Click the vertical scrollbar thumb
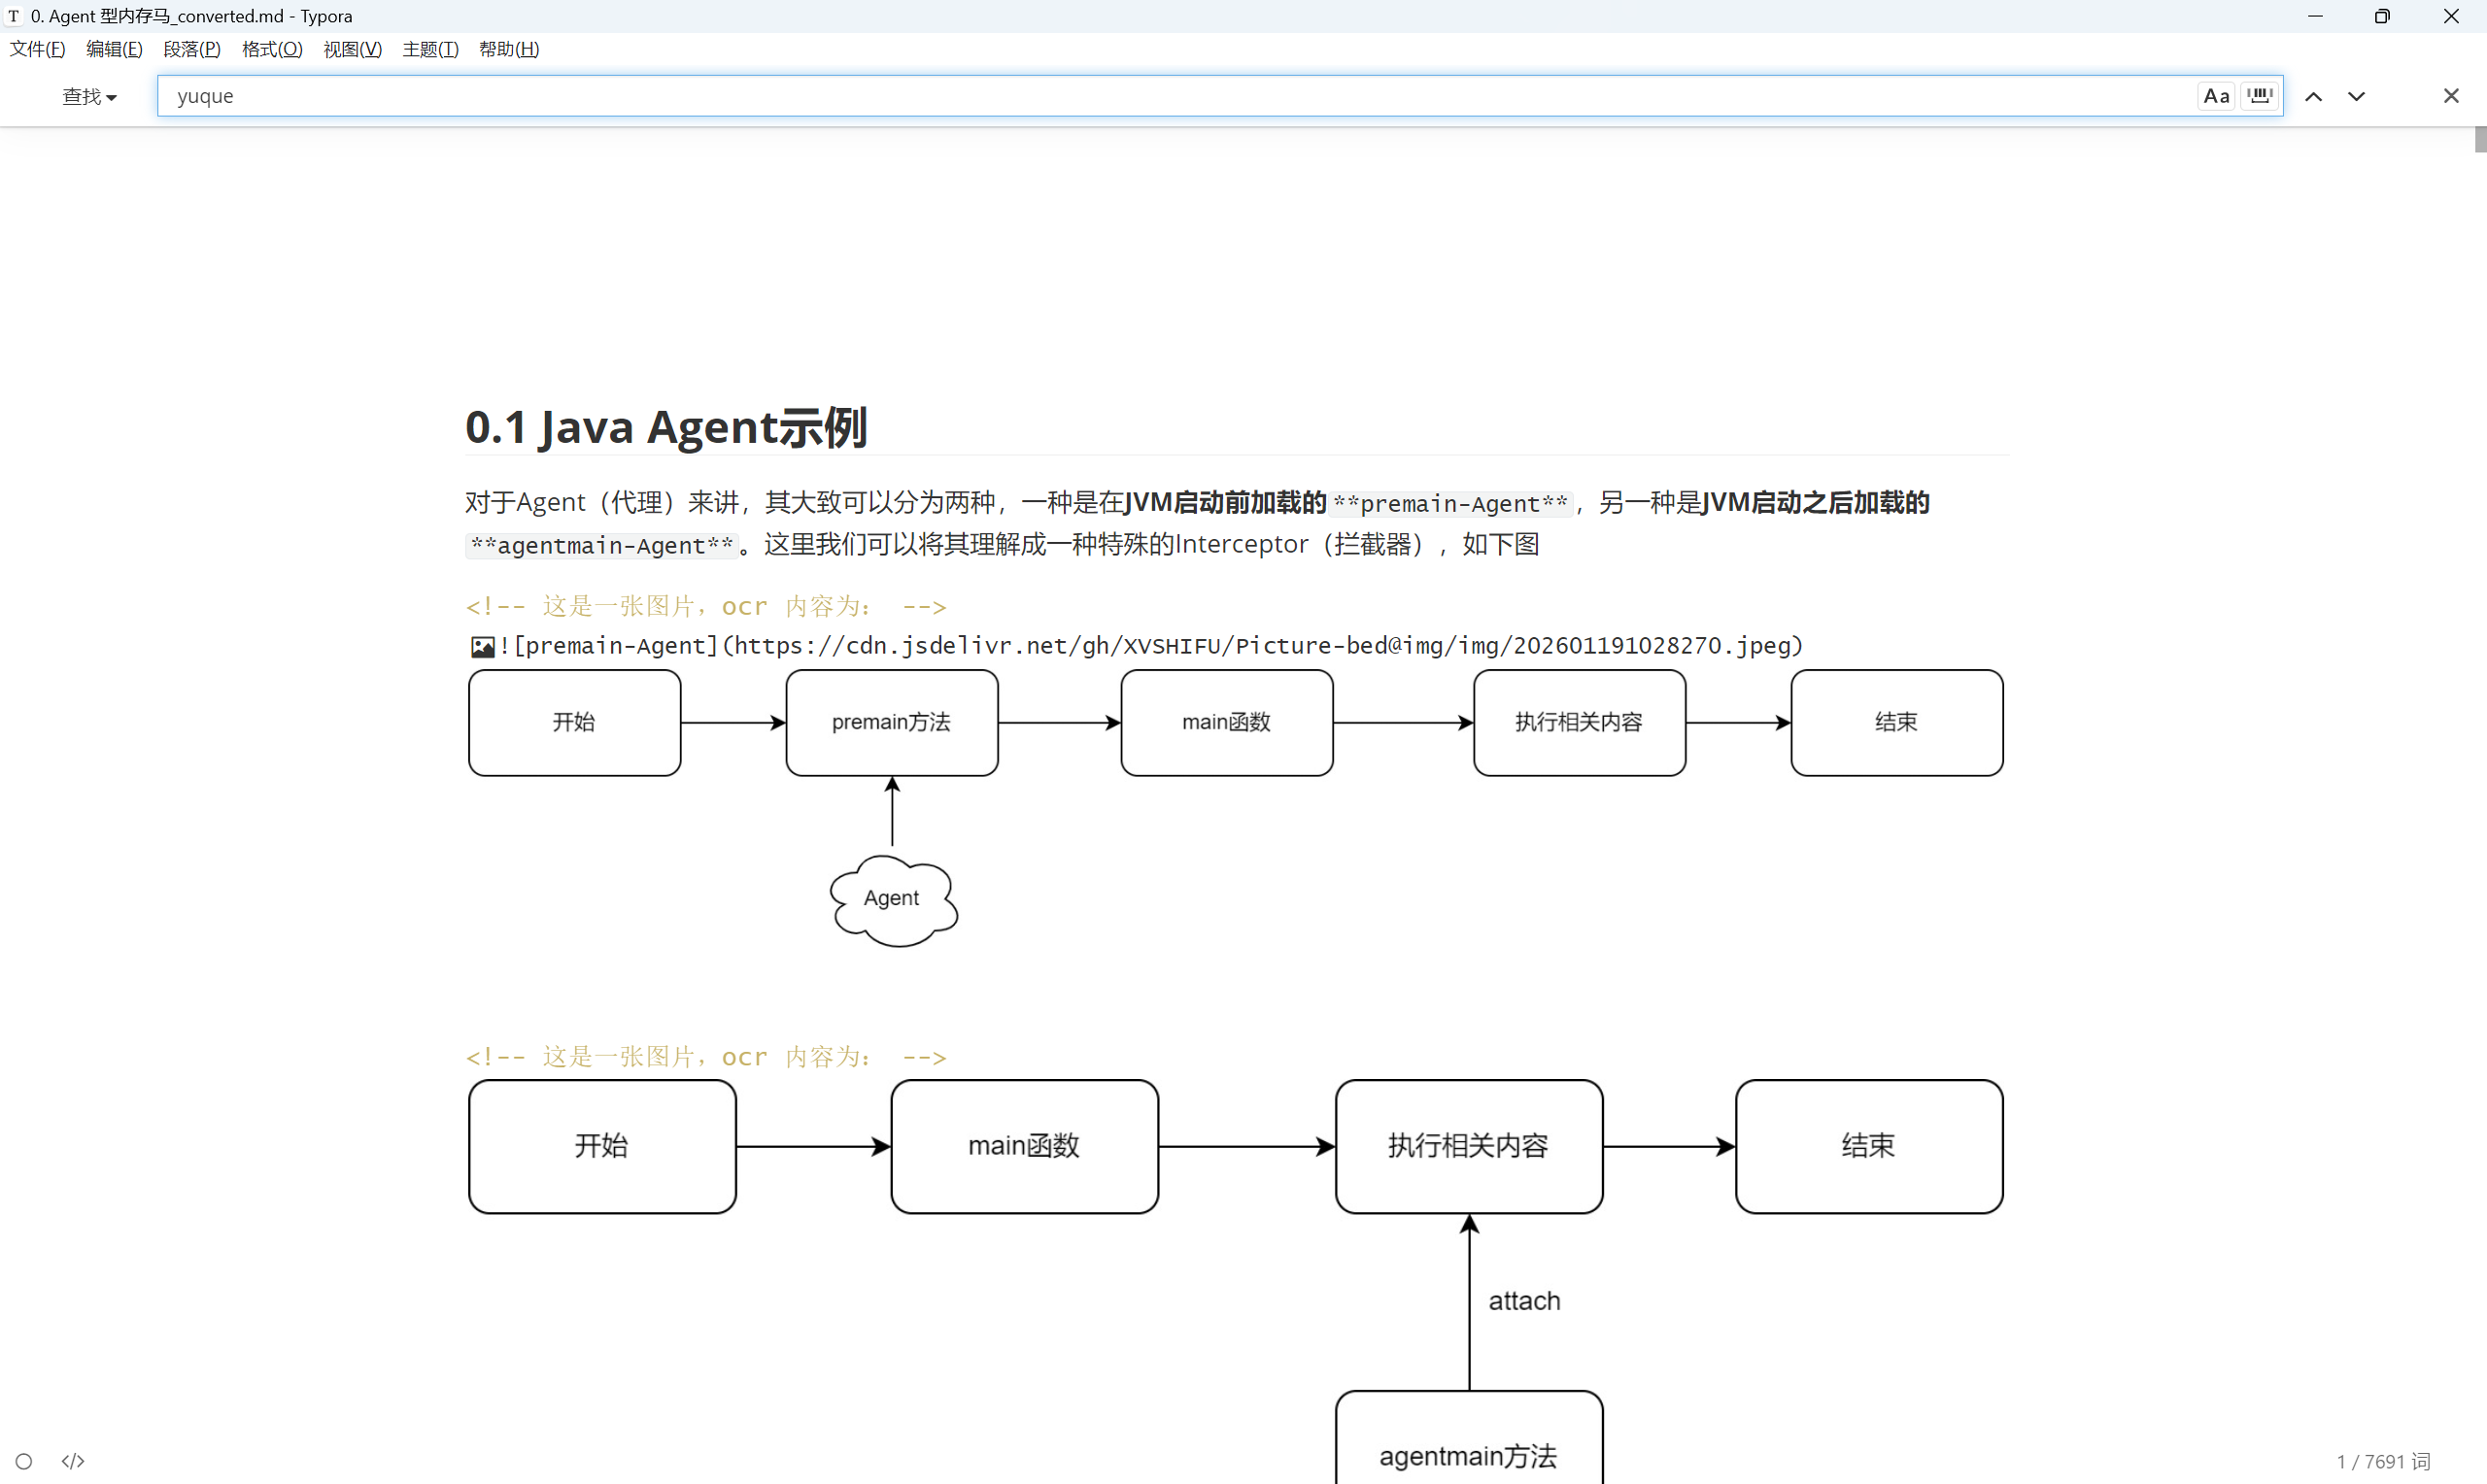The width and height of the screenshot is (2487, 1484). click(2479, 139)
